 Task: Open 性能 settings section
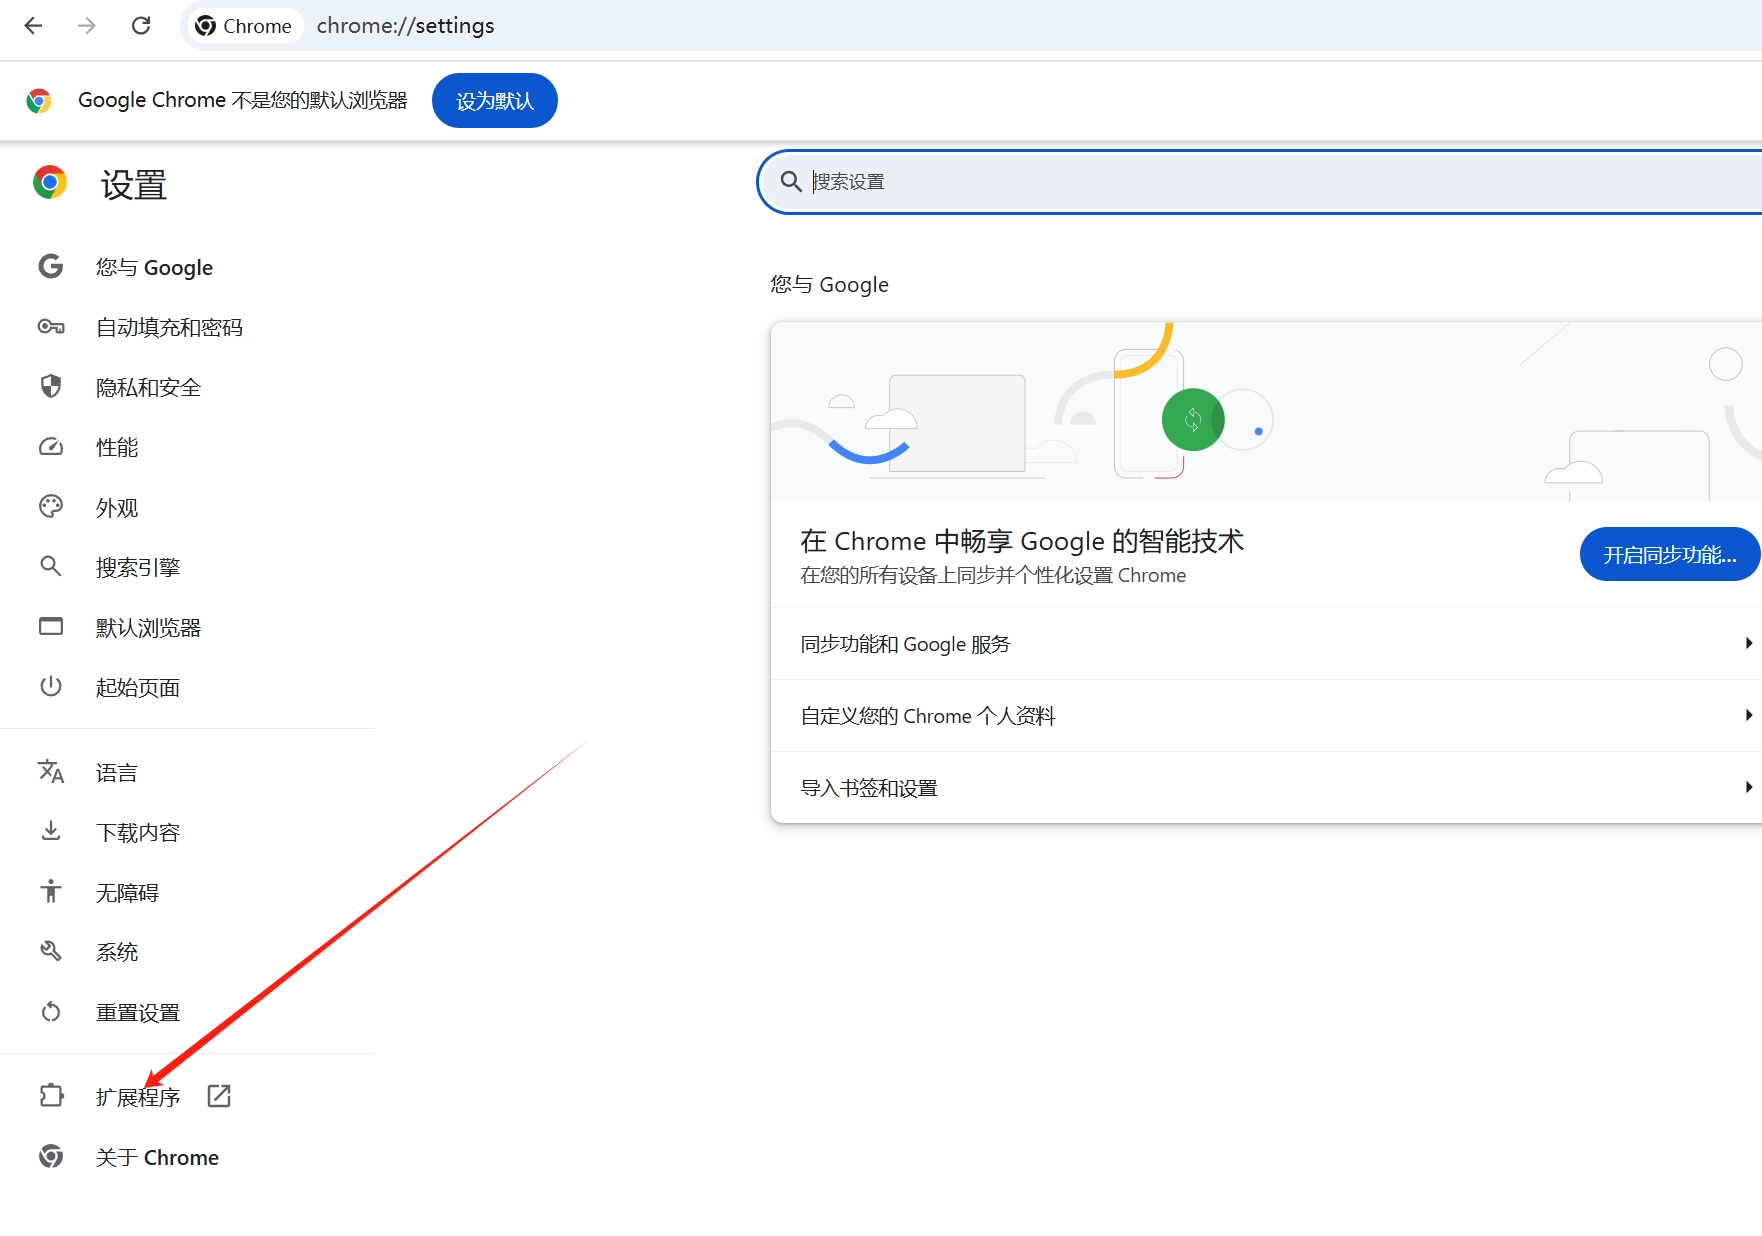[x=117, y=448]
